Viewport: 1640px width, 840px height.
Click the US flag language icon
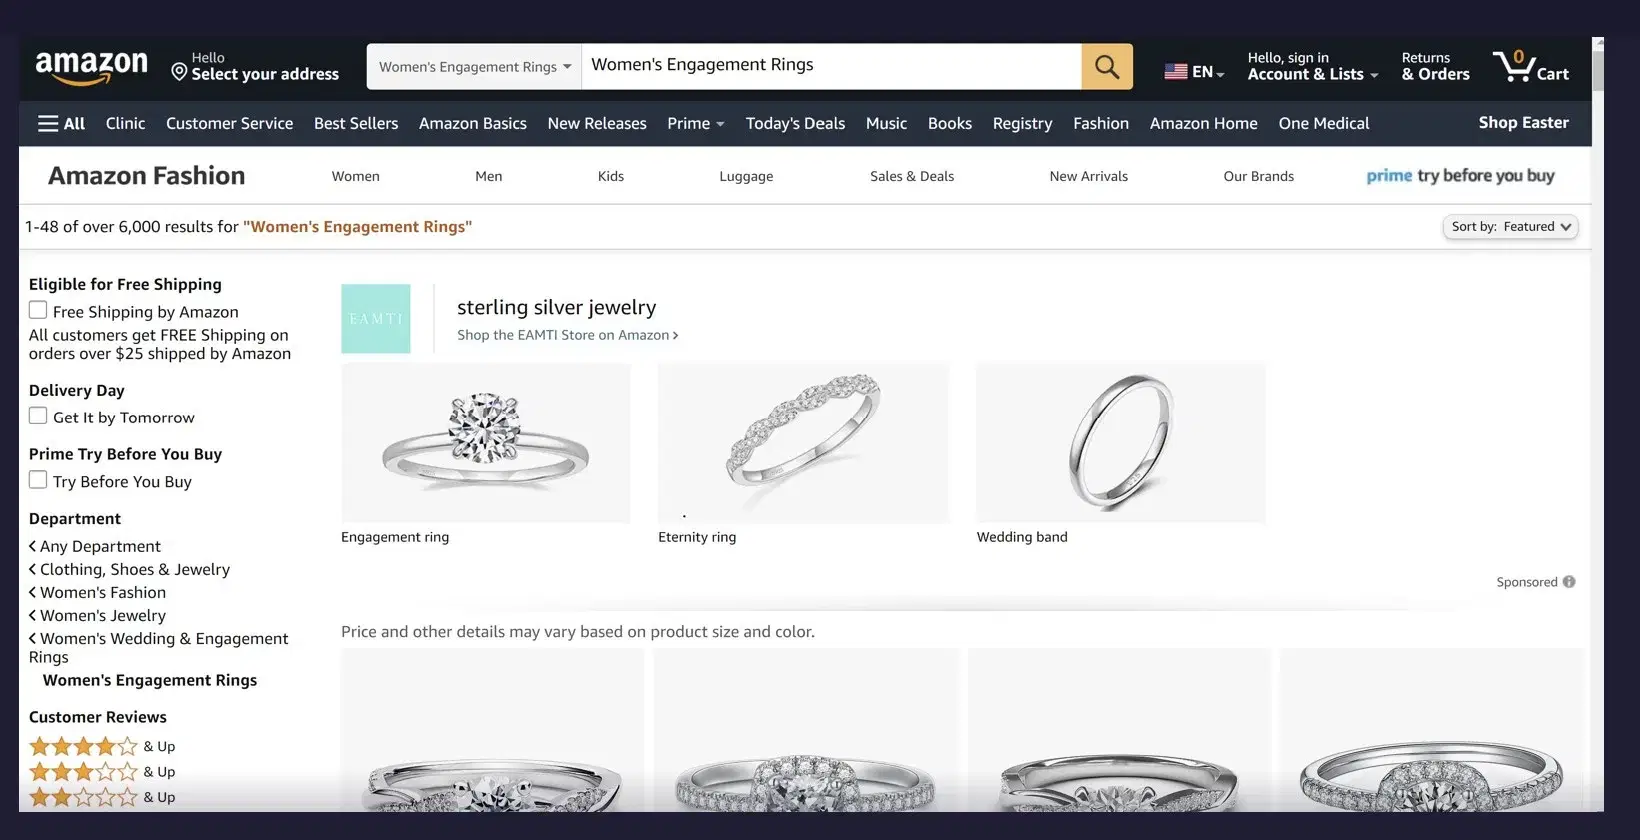click(x=1176, y=72)
